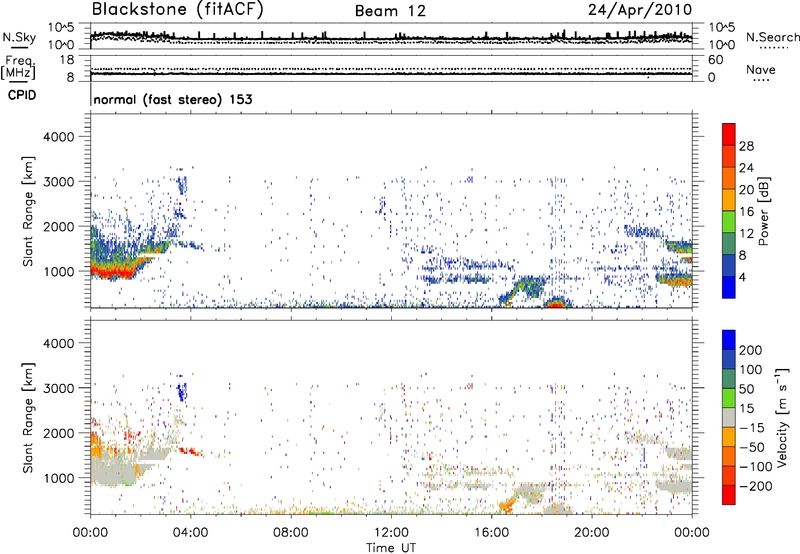Screen dimensions: 800x554
Task: Click the 'Nave' legend label
Action: tap(761, 69)
